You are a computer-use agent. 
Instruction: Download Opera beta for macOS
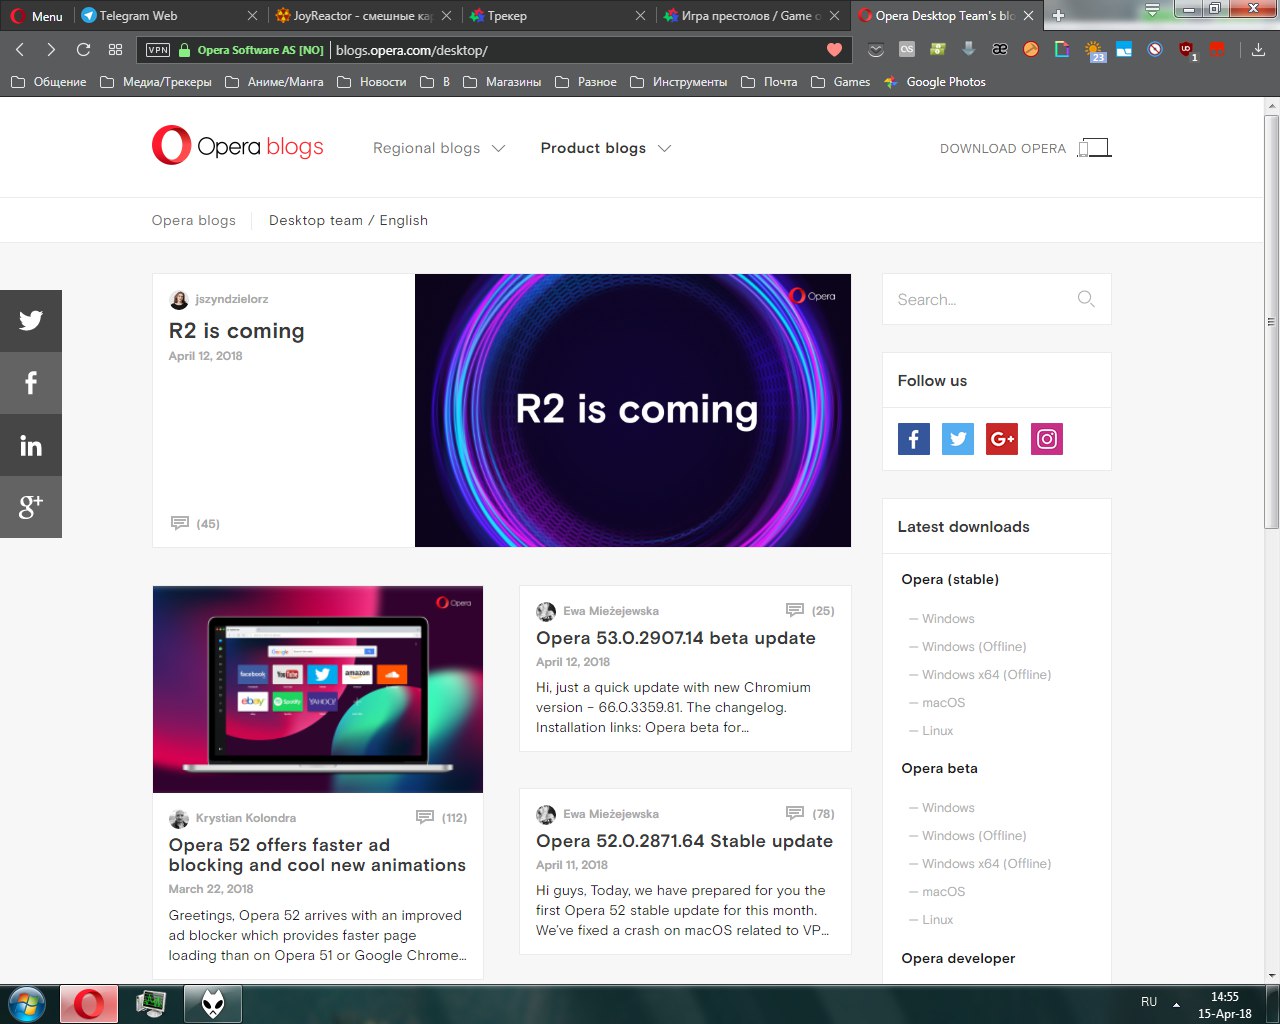pyautogui.click(x=943, y=892)
